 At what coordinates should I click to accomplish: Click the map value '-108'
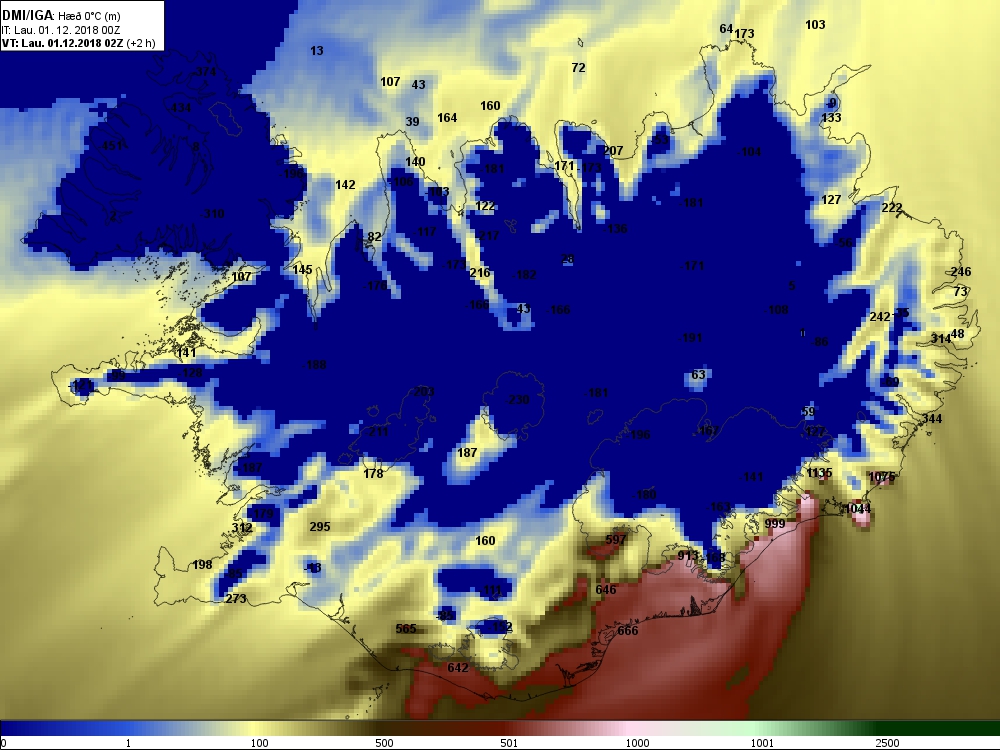pyautogui.click(x=776, y=310)
